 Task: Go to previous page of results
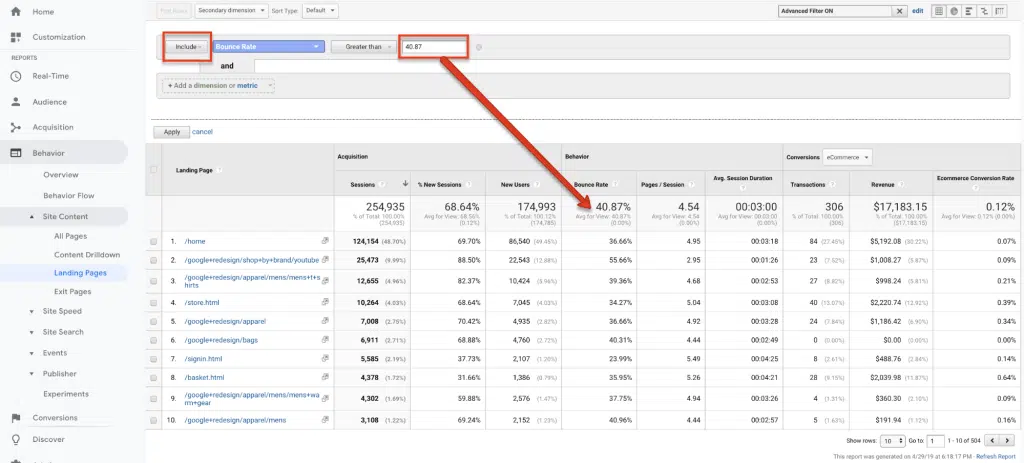pyautogui.click(x=991, y=441)
